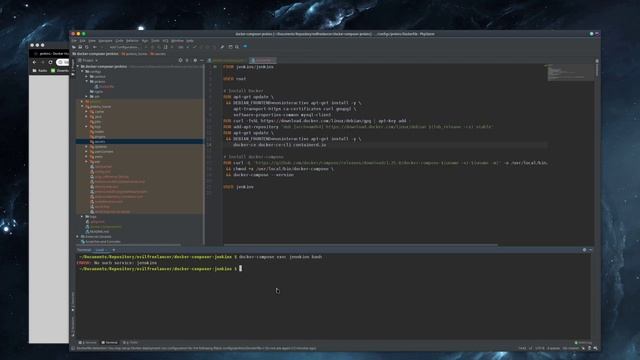
Task: Click the Open folder toolbar icon
Action: (74, 47)
